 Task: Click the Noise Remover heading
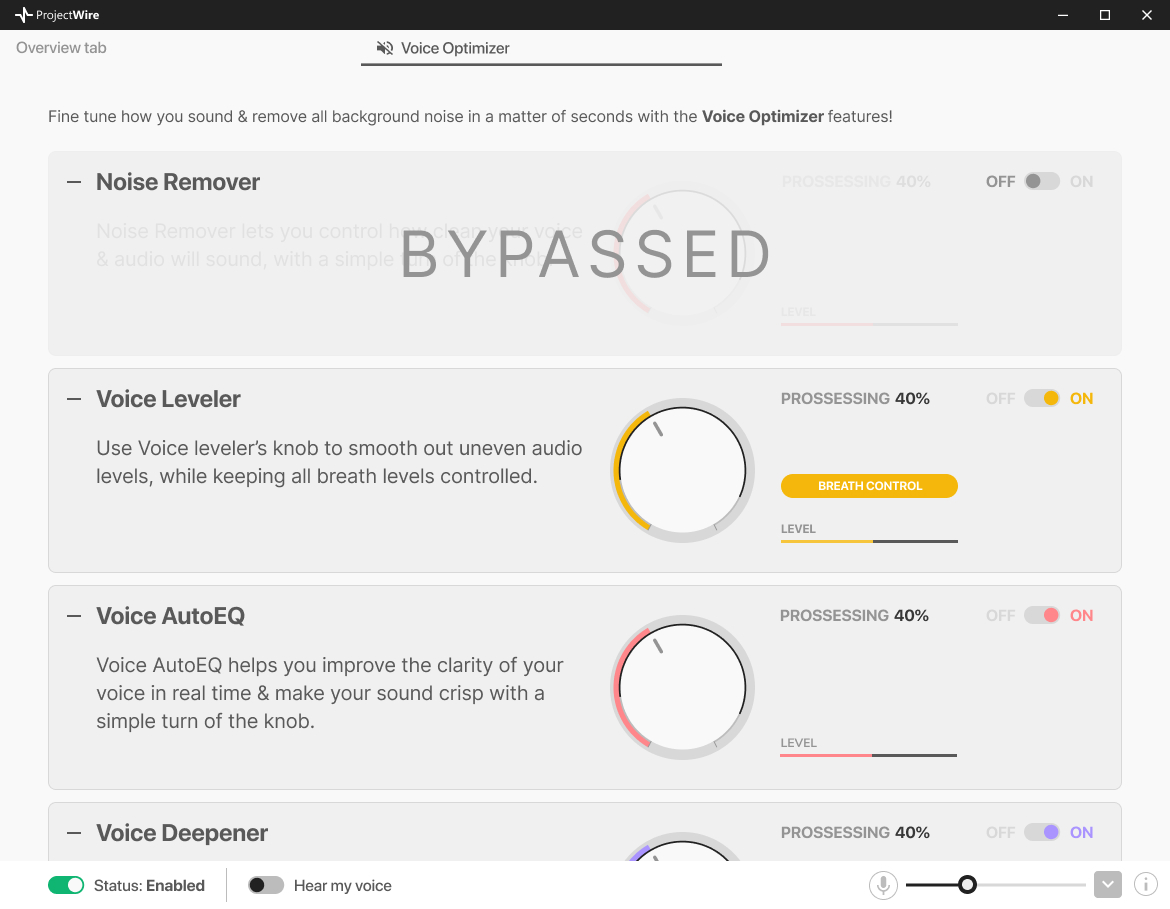(x=178, y=182)
